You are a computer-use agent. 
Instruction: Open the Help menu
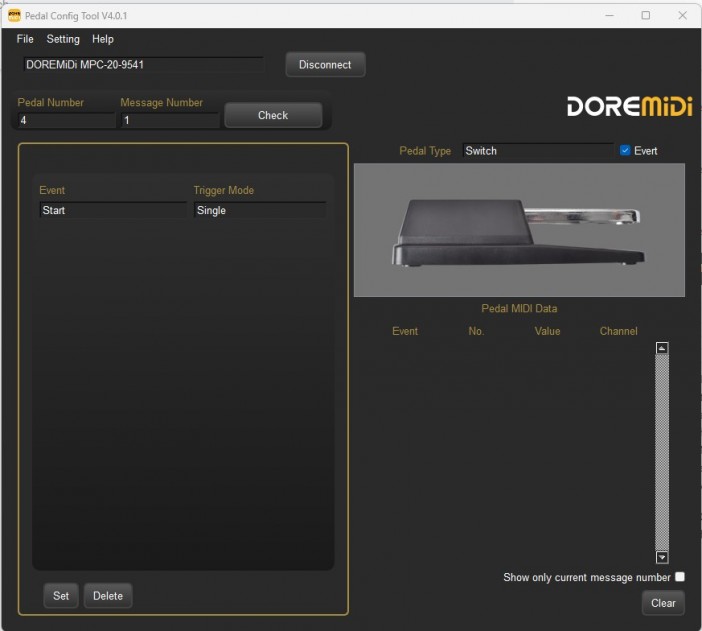click(103, 39)
